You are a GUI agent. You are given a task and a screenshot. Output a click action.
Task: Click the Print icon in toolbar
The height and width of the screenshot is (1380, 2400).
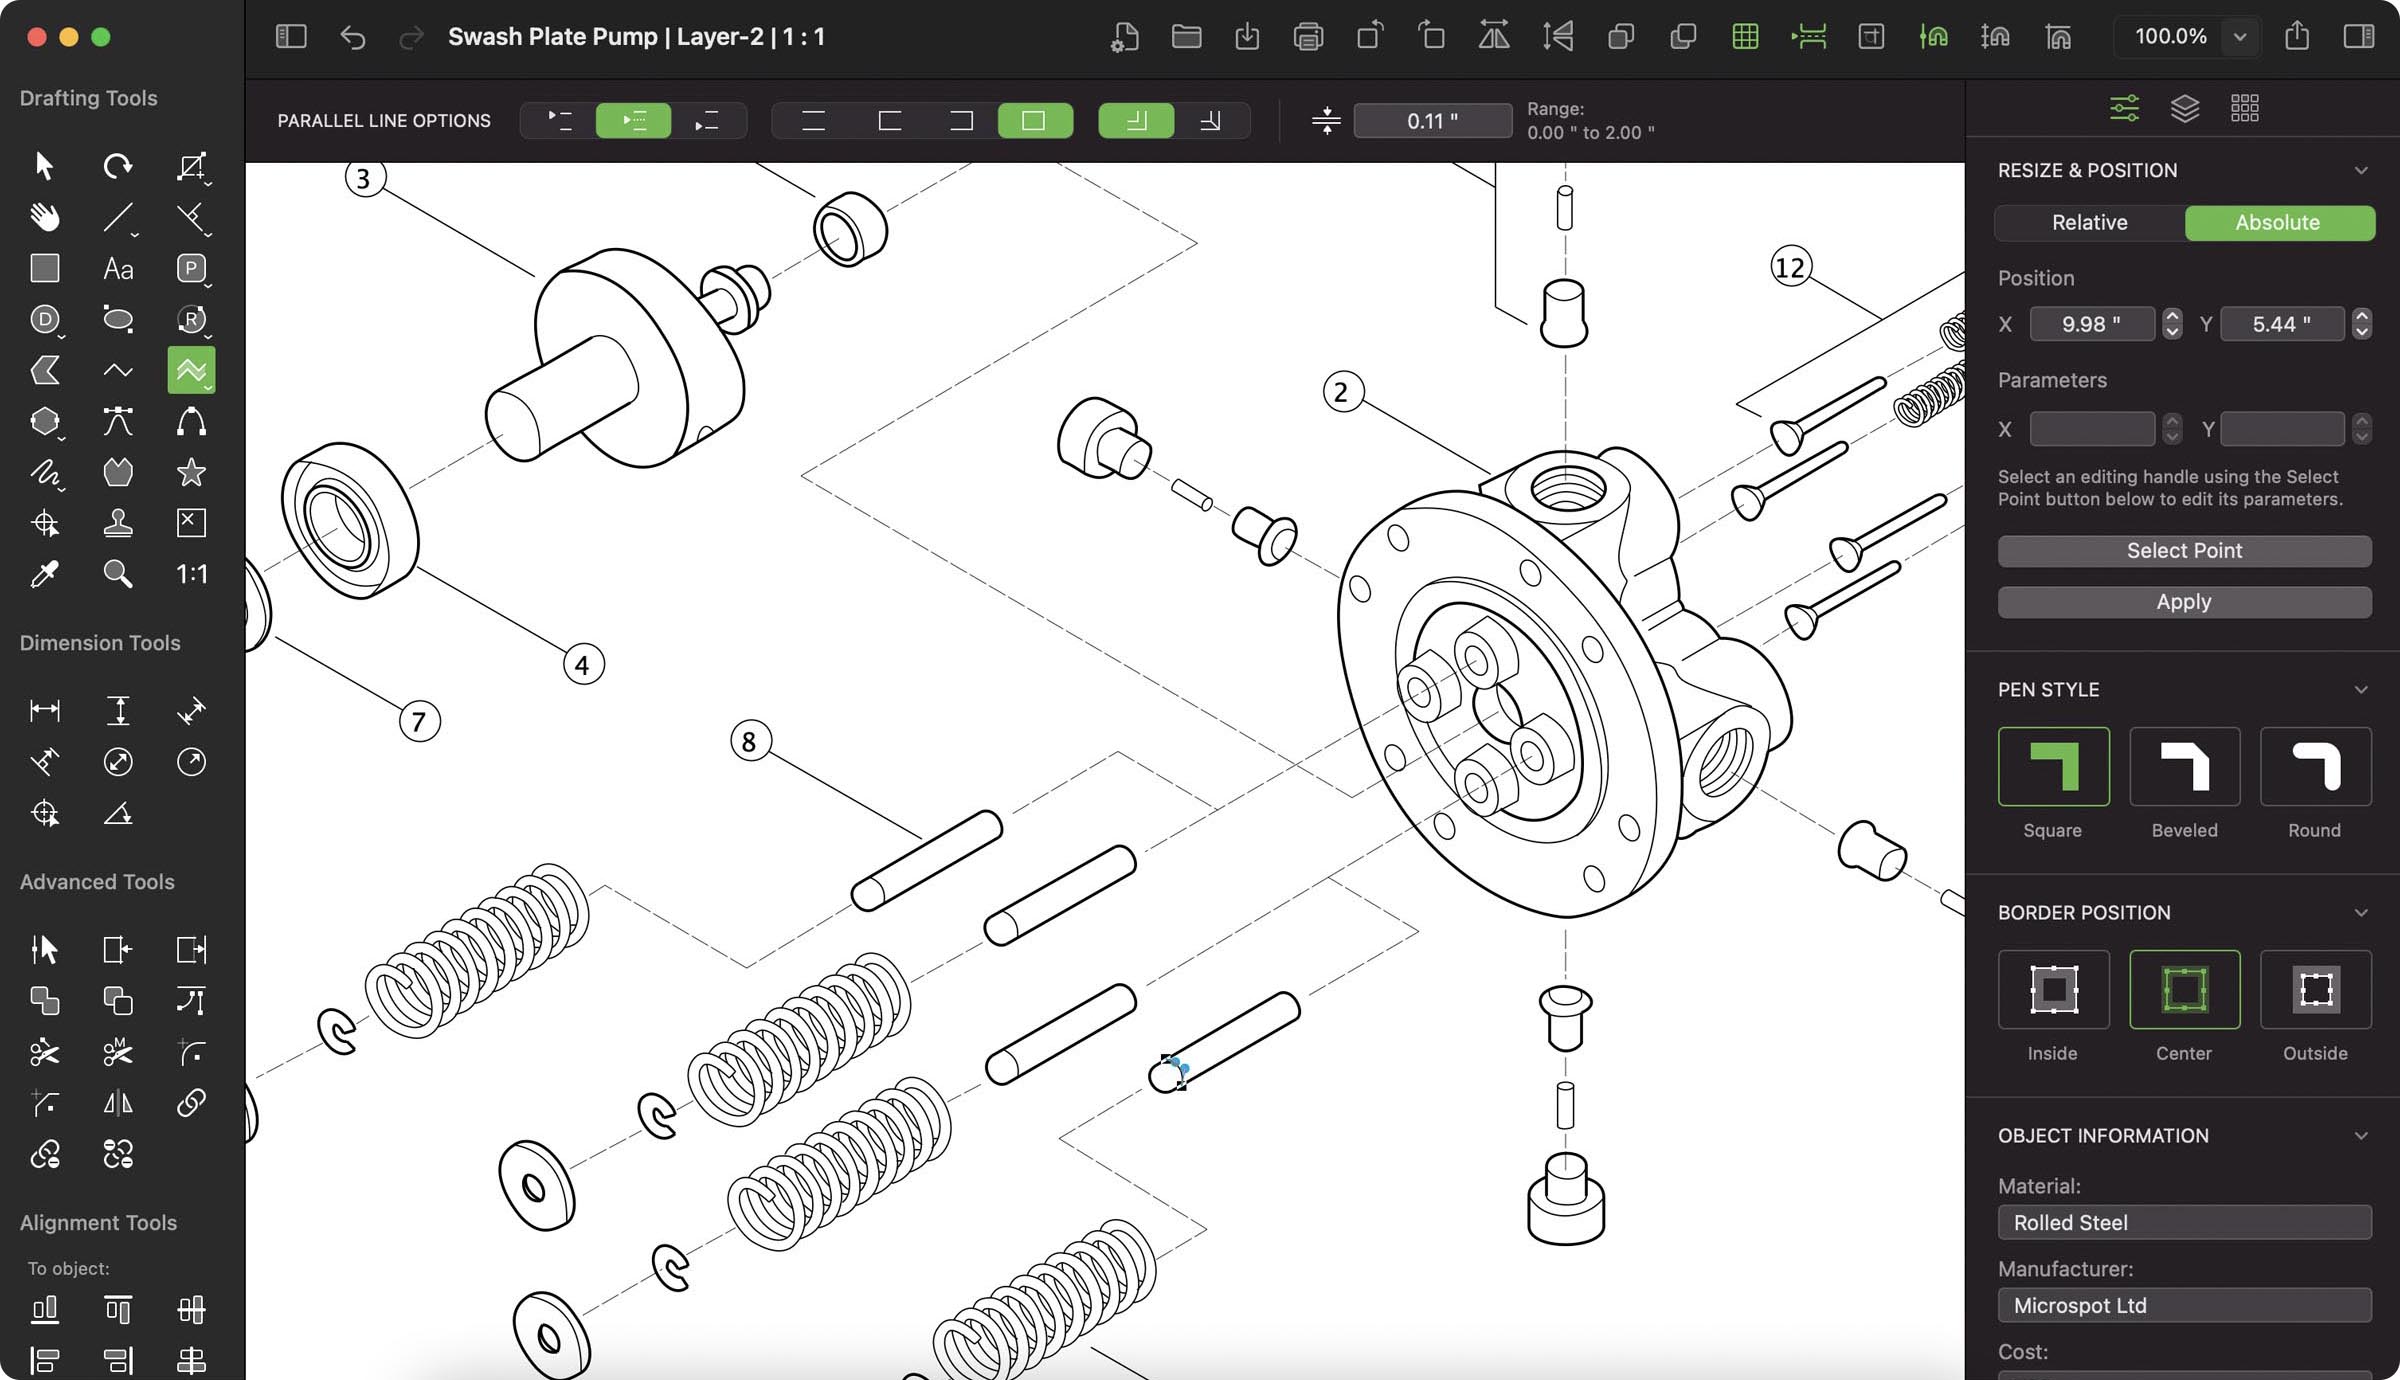click(1308, 37)
